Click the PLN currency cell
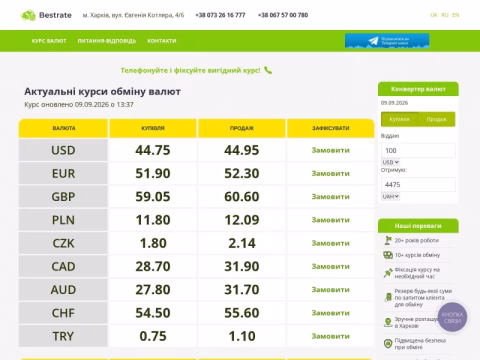Screen dimensions: 480x360 63,220
